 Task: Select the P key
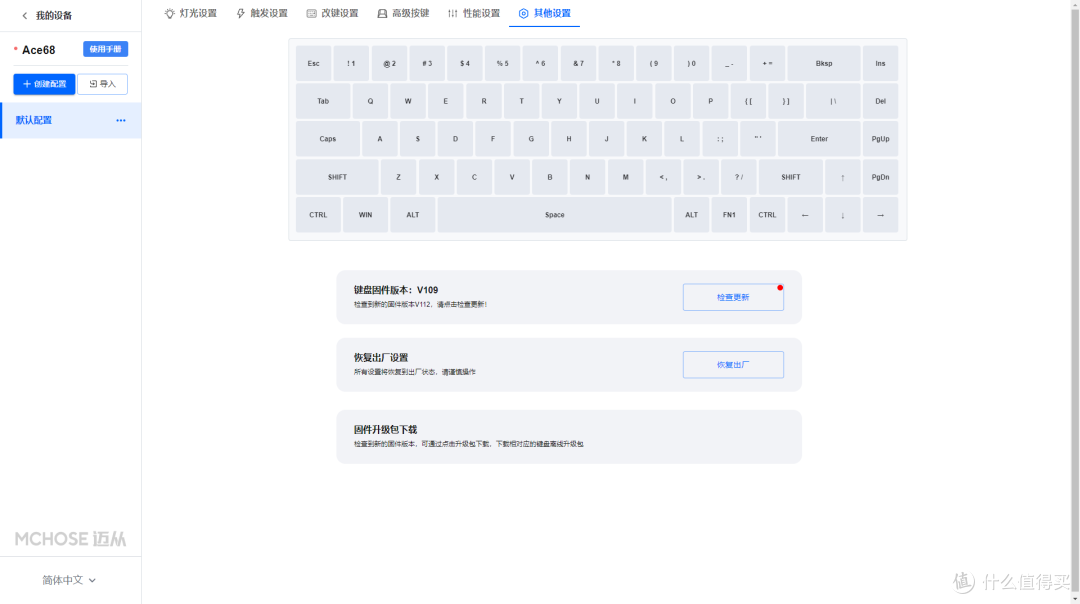pos(710,101)
